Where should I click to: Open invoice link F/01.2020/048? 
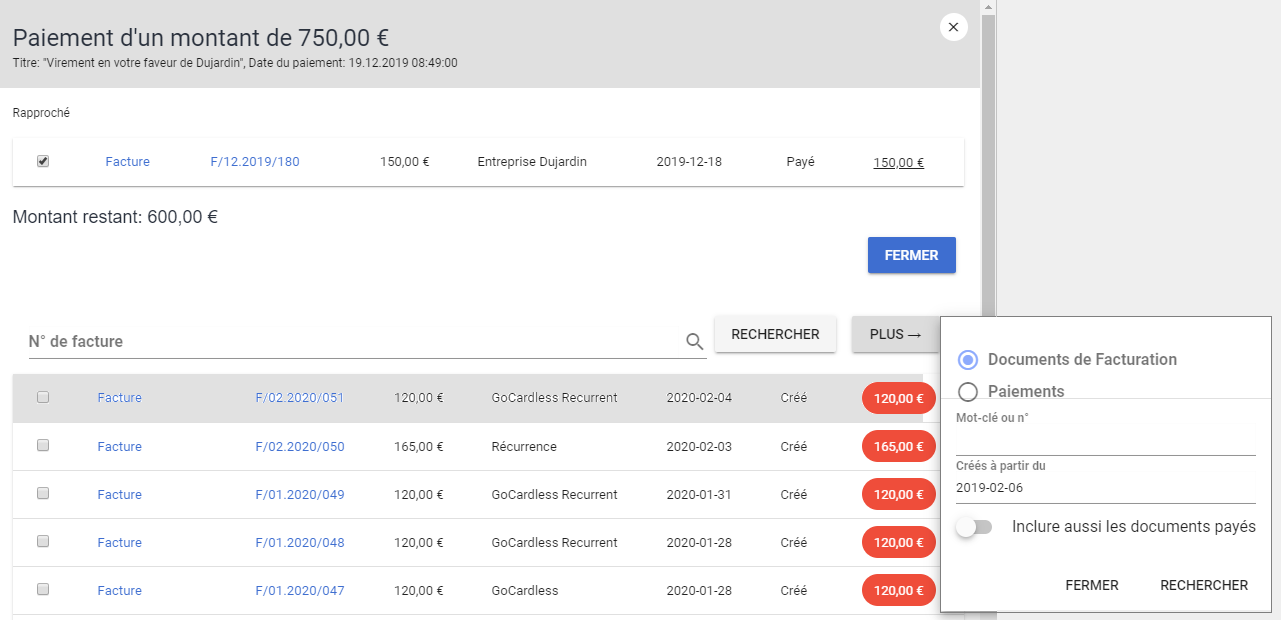click(x=300, y=543)
